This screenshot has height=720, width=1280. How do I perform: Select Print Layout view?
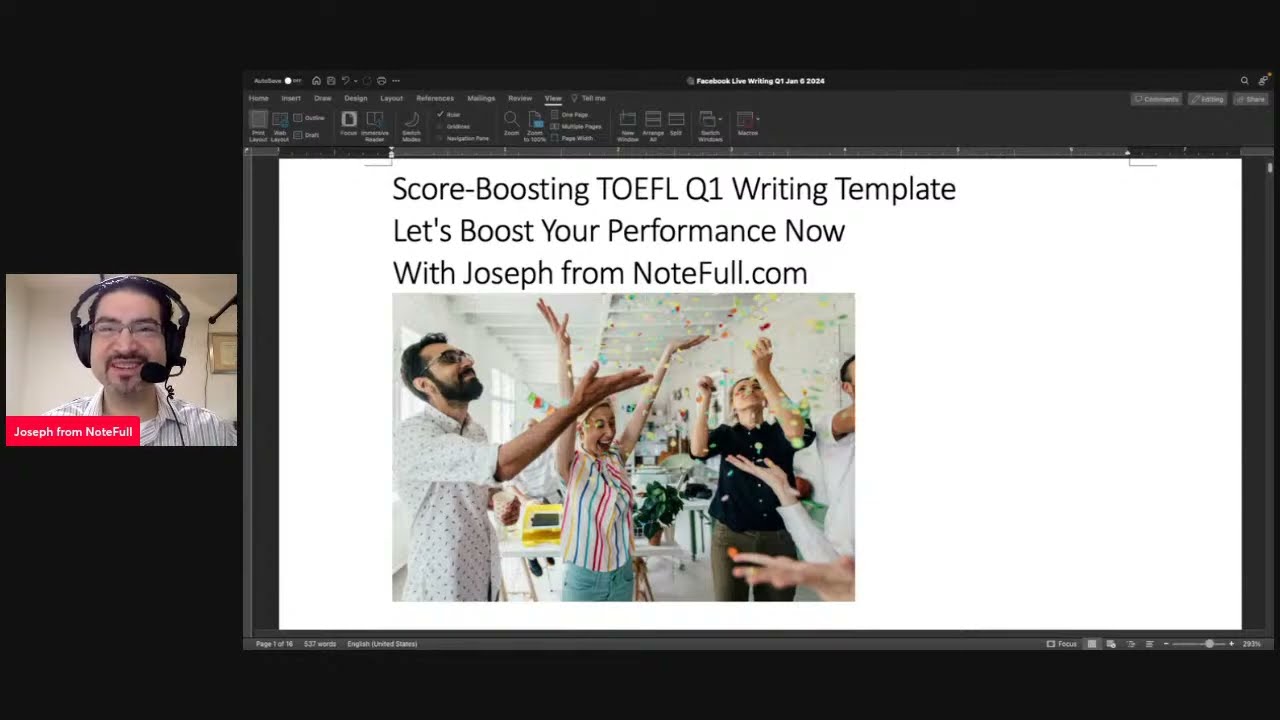[x=258, y=126]
